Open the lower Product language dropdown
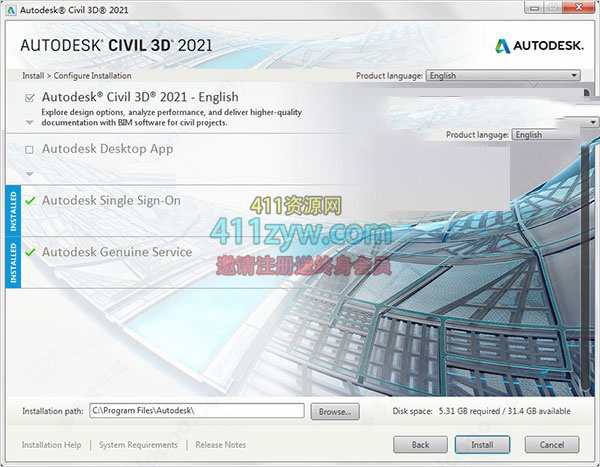This screenshot has width=600, height=467. (x=553, y=135)
